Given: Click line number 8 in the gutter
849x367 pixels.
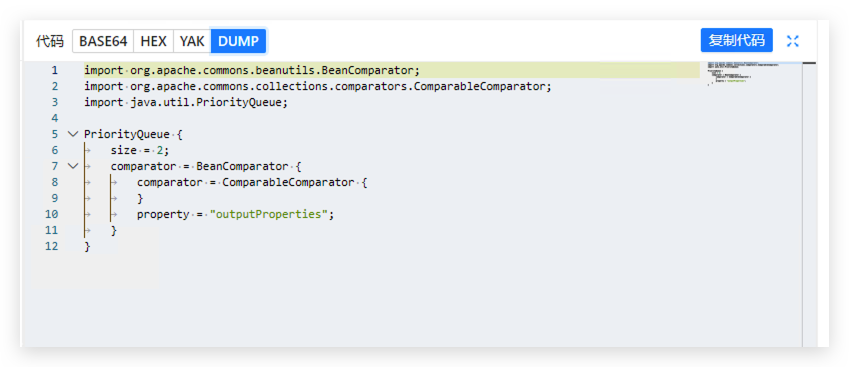Looking at the screenshot, I should [x=54, y=182].
